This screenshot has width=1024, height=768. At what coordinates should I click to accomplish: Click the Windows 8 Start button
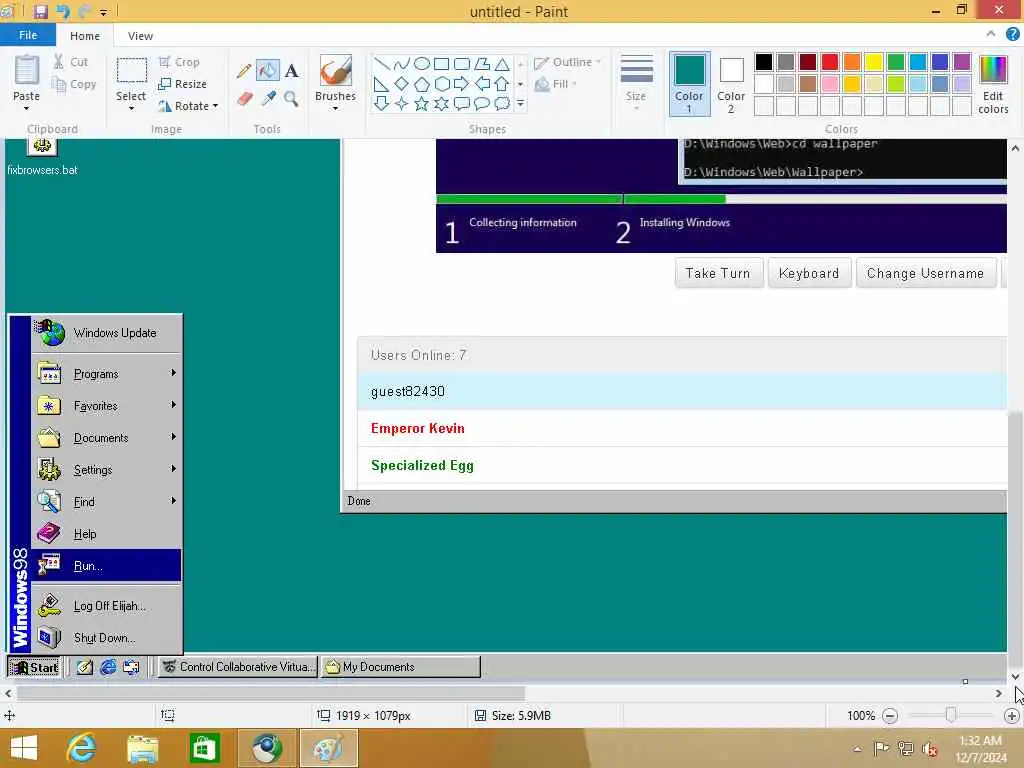pyautogui.click(x=24, y=748)
